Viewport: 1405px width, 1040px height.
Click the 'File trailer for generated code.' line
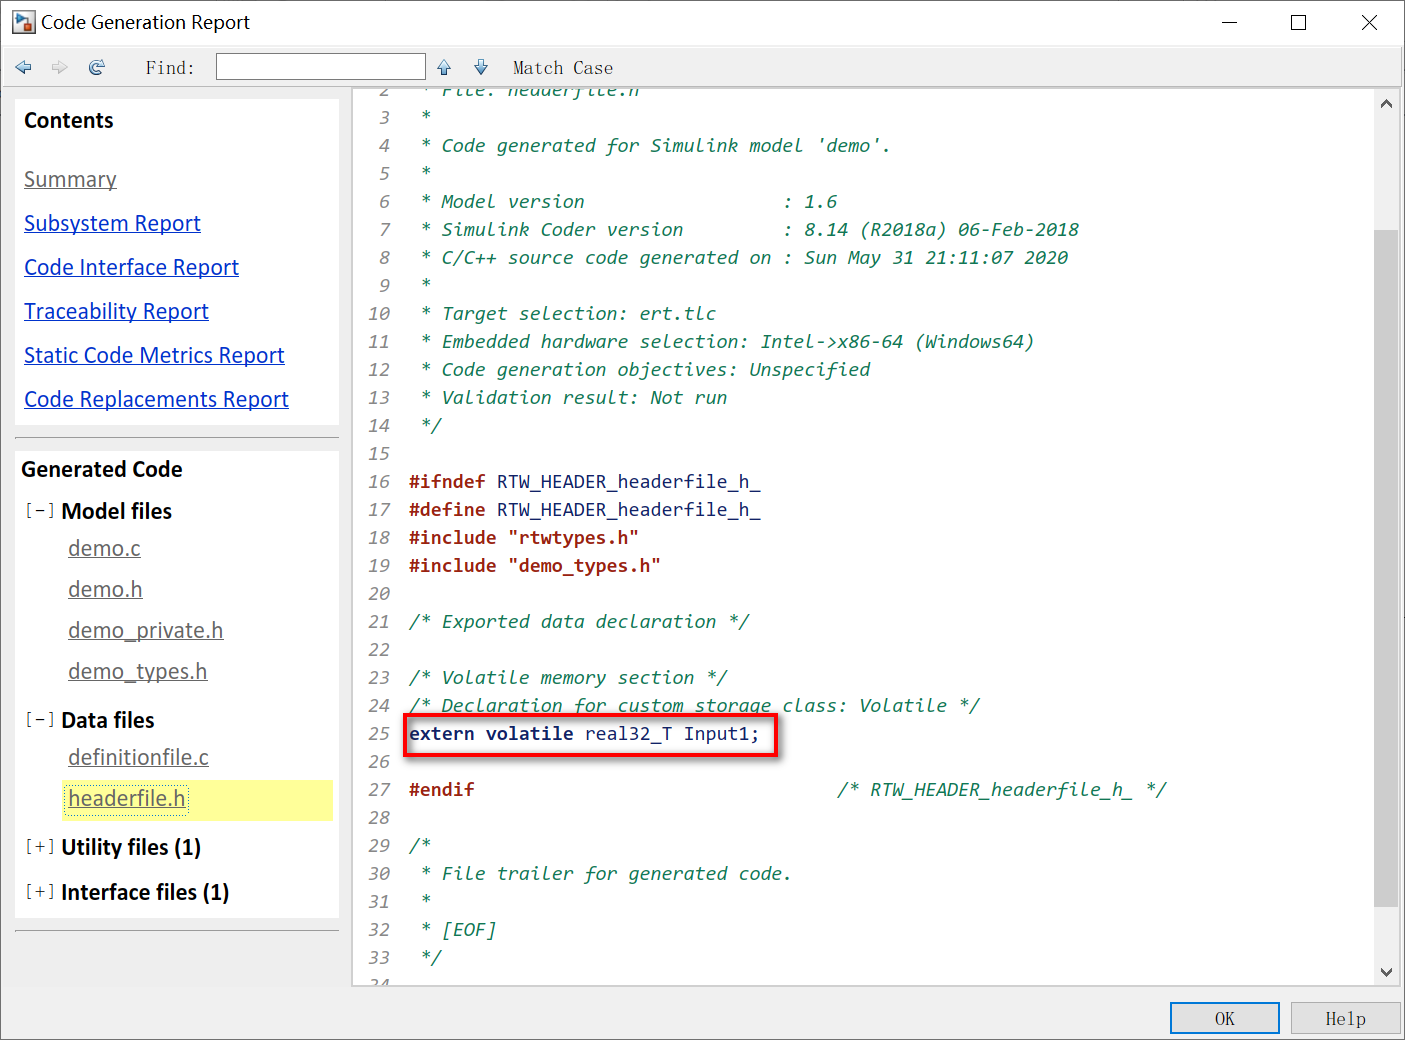(x=606, y=874)
